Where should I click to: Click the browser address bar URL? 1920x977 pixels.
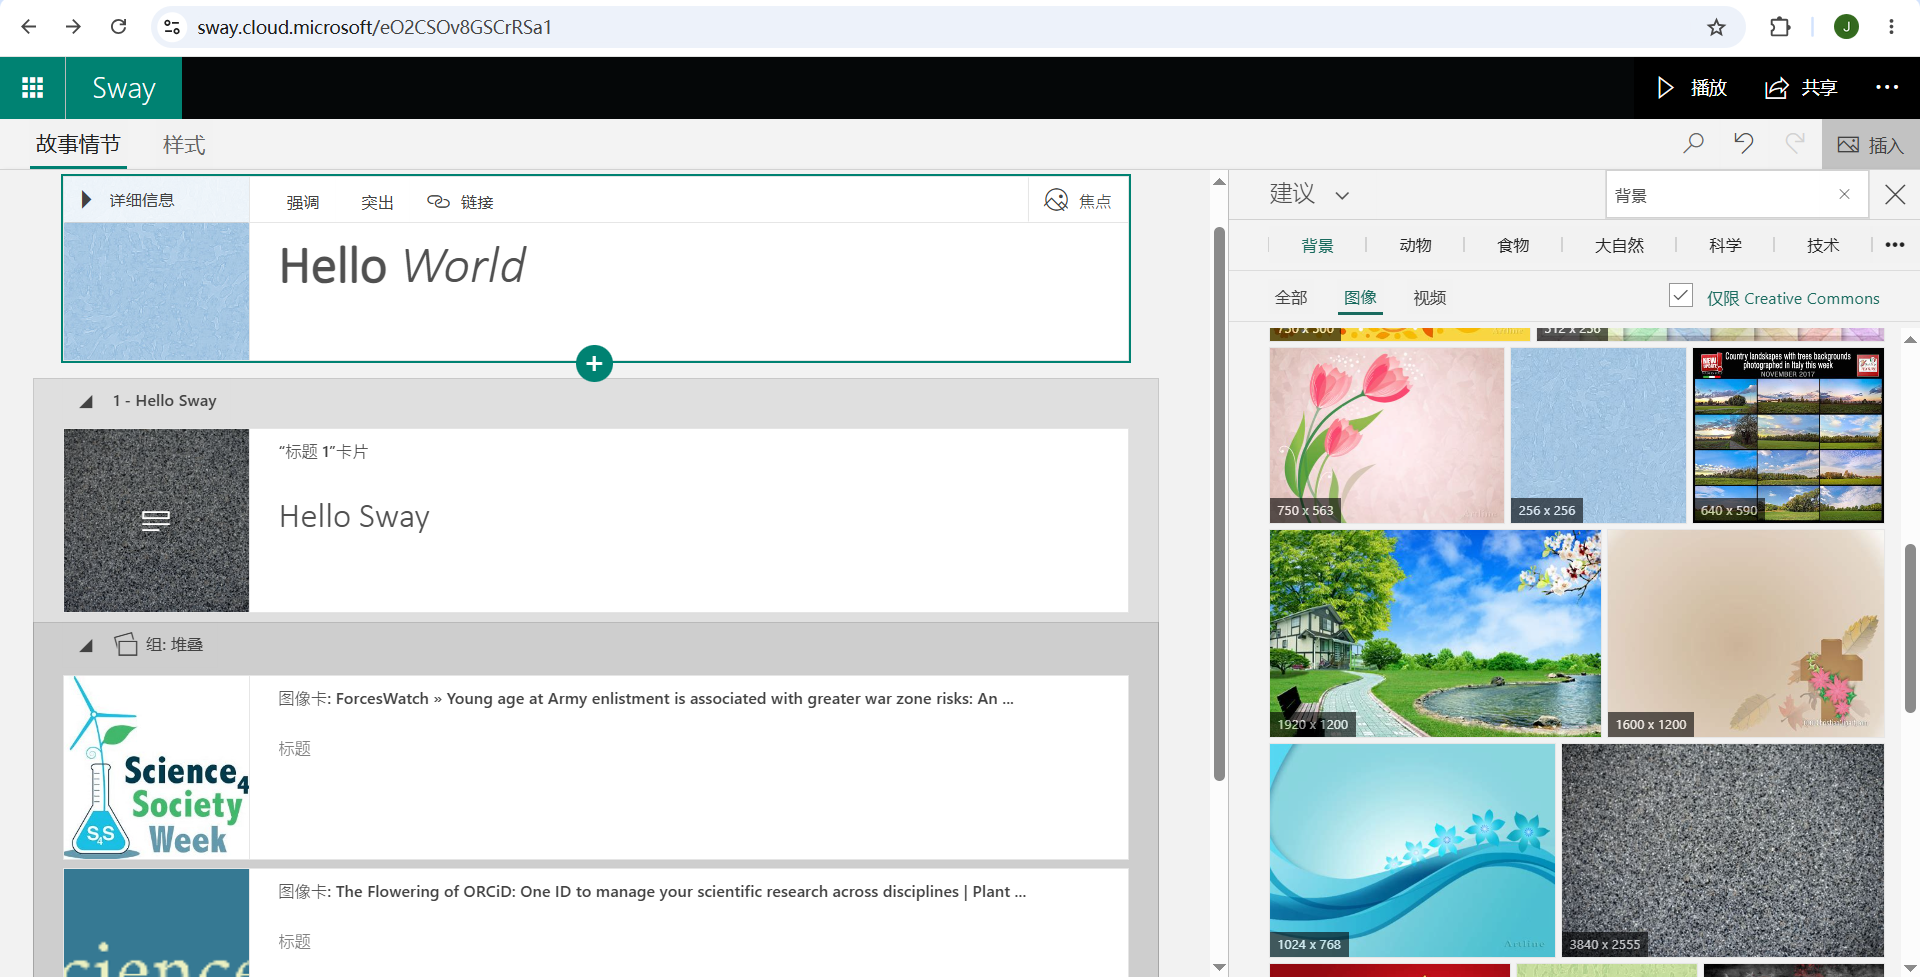click(x=374, y=27)
